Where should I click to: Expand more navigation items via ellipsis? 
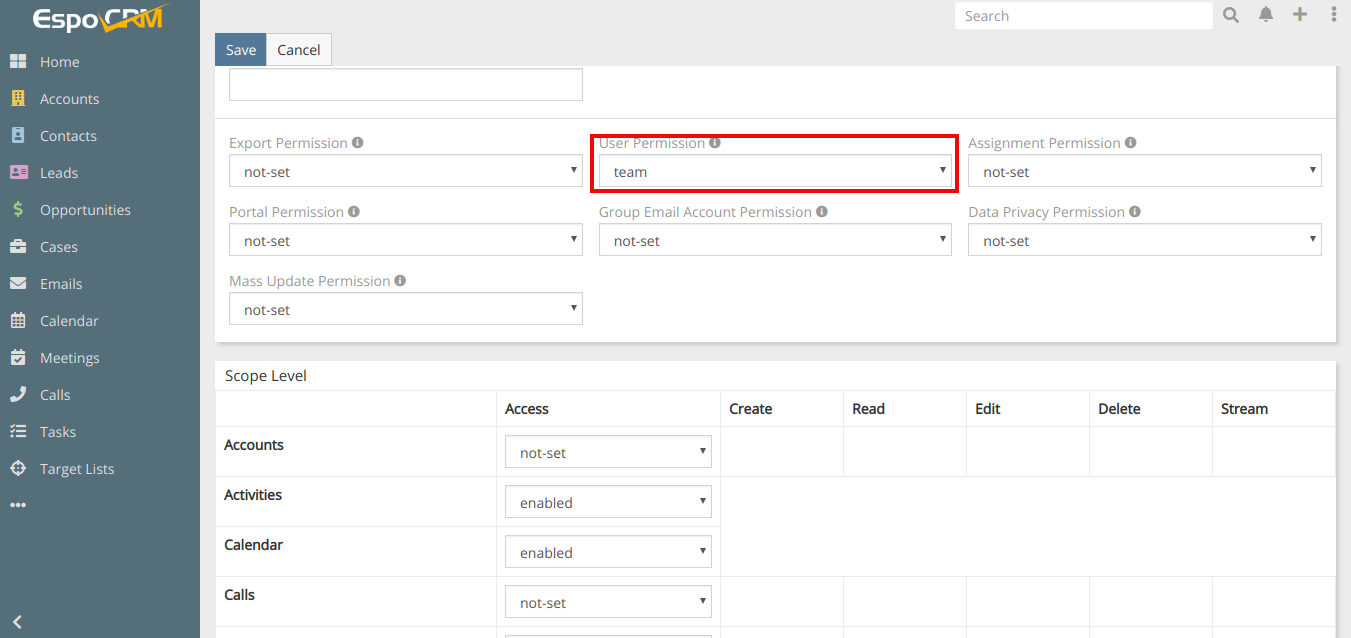(x=18, y=505)
